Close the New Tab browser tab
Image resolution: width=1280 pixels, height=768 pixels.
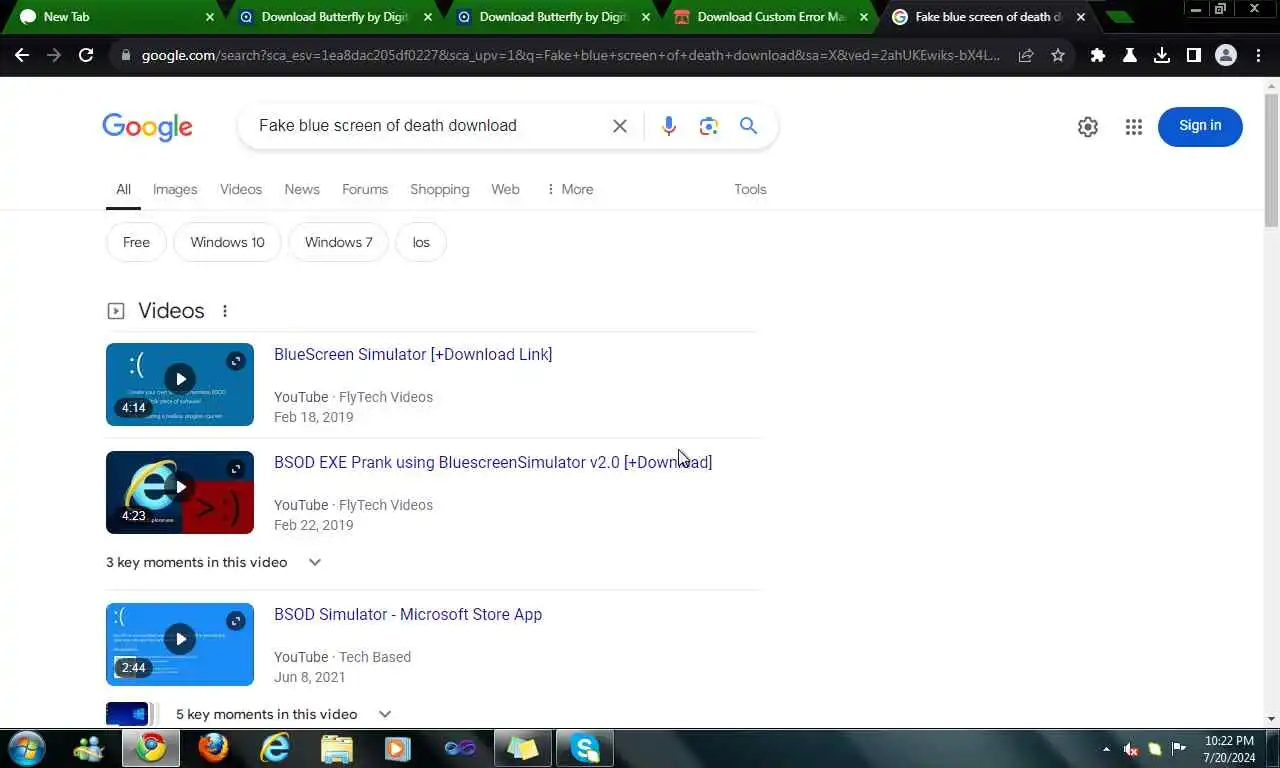pyautogui.click(x=209, y=17)
